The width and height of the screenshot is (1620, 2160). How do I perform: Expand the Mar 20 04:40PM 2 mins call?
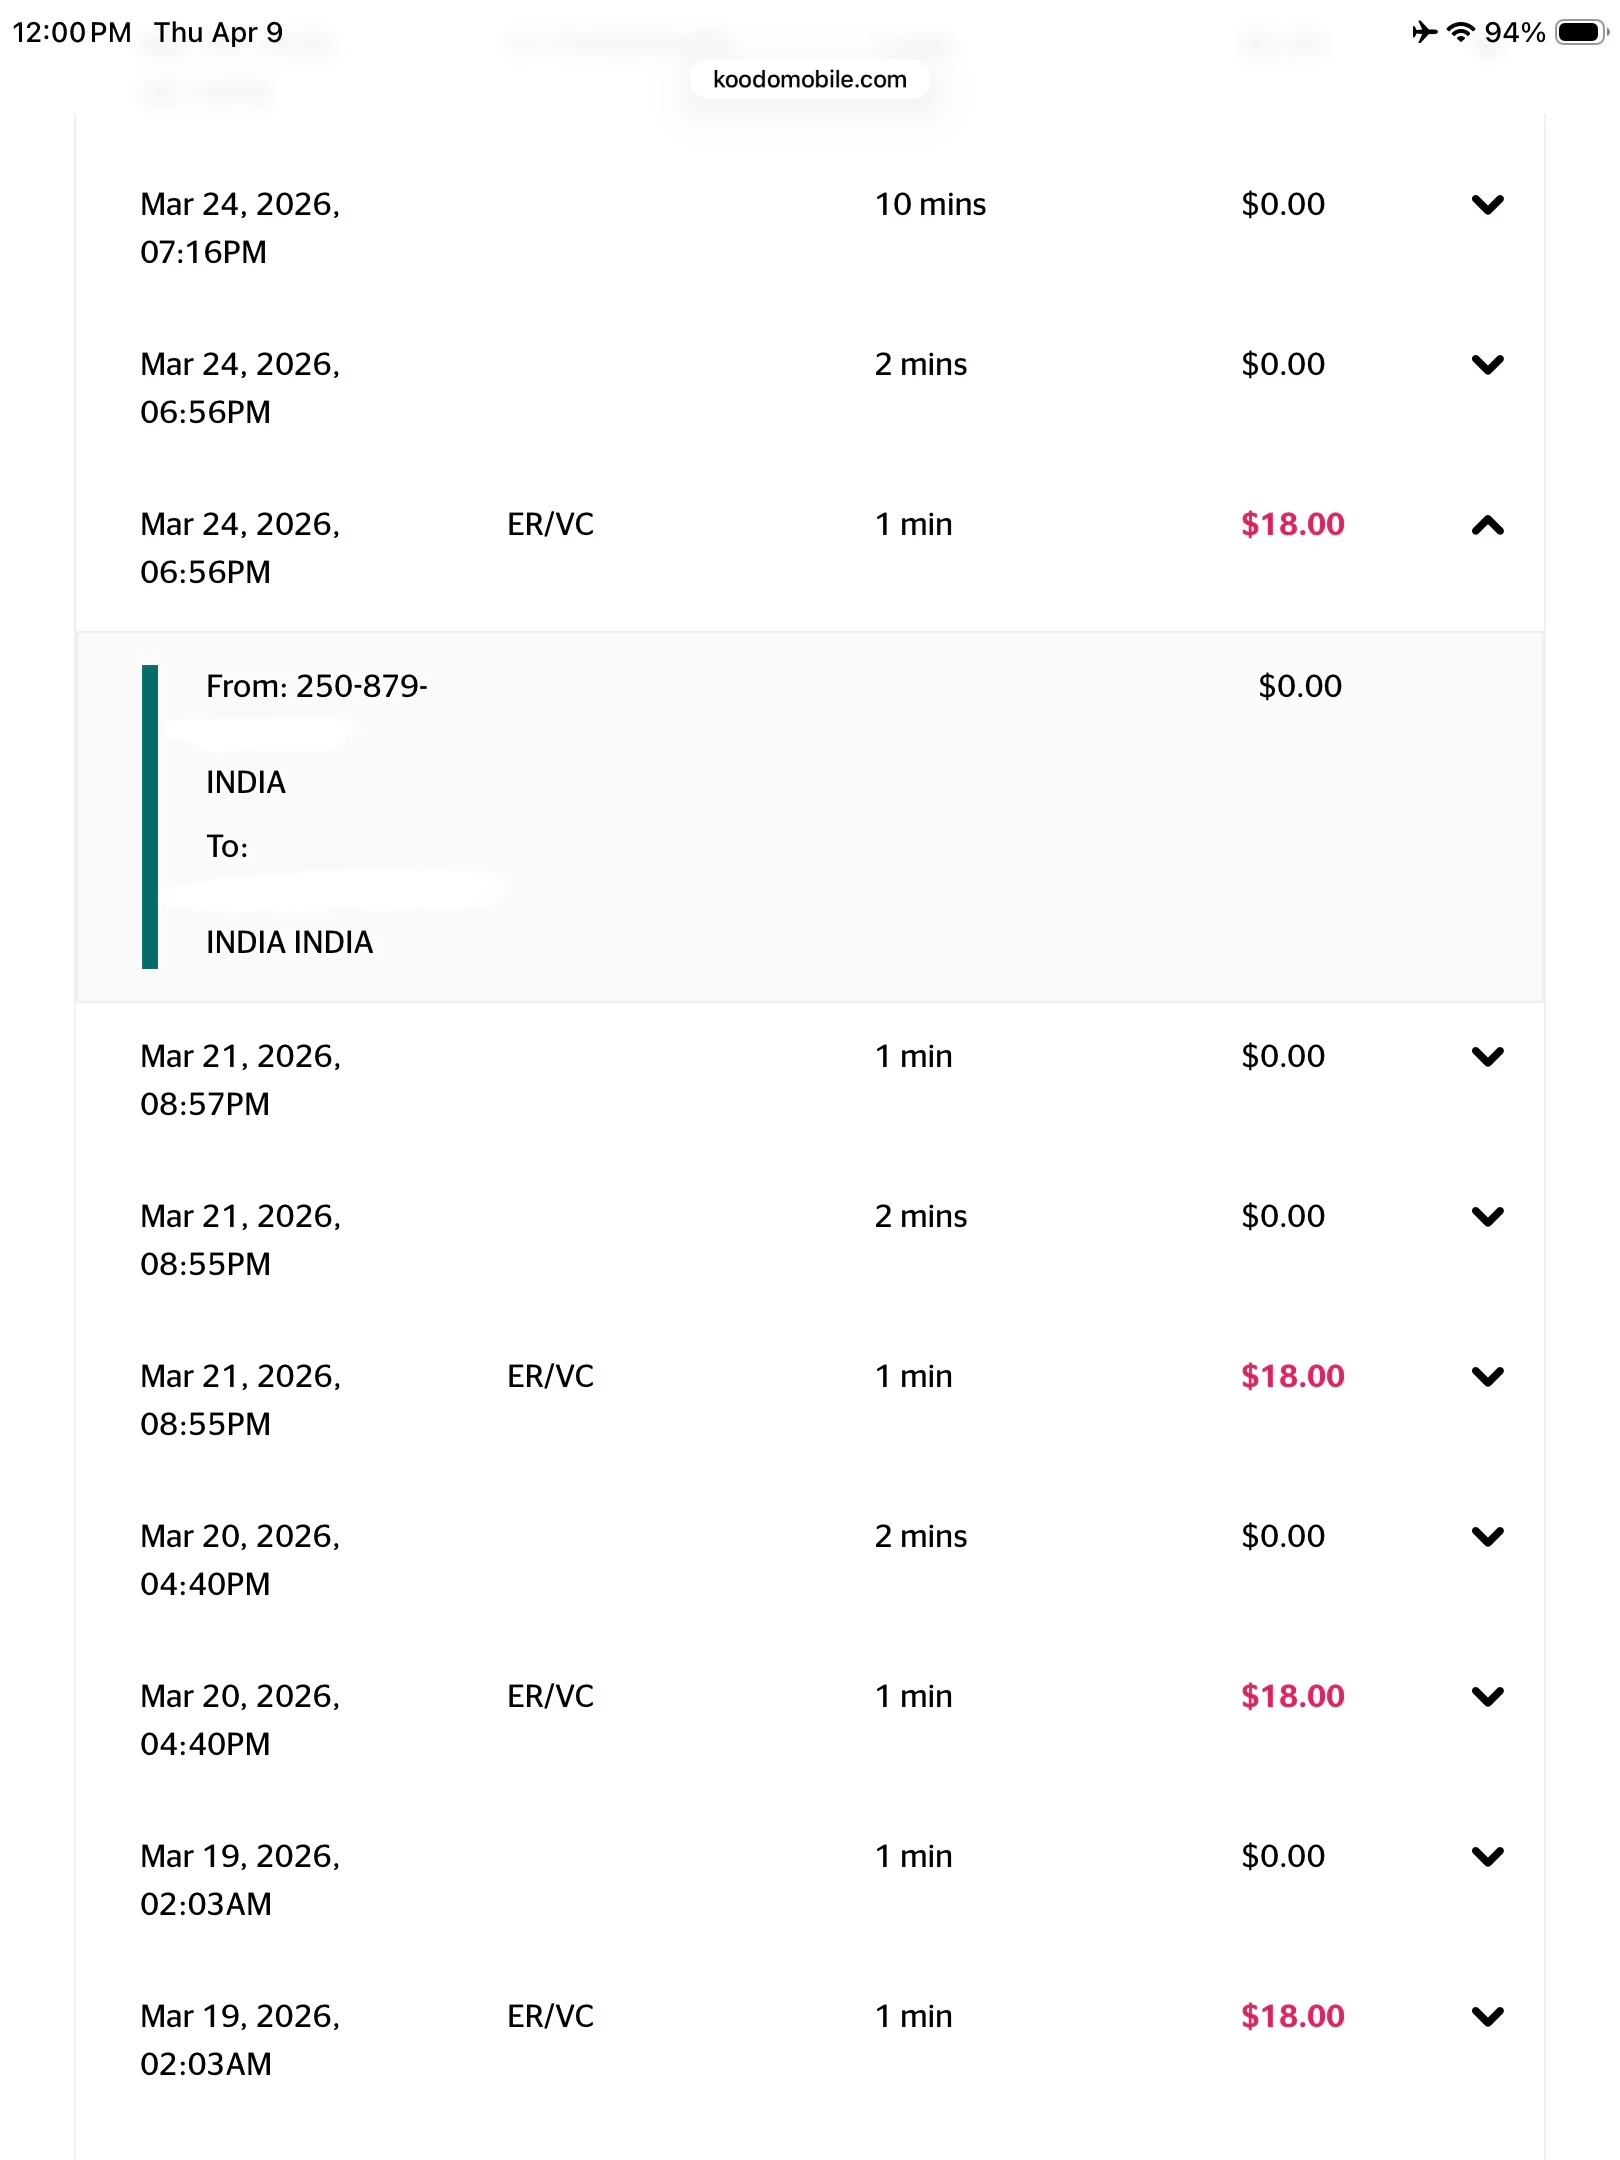pos(1487,1537)
